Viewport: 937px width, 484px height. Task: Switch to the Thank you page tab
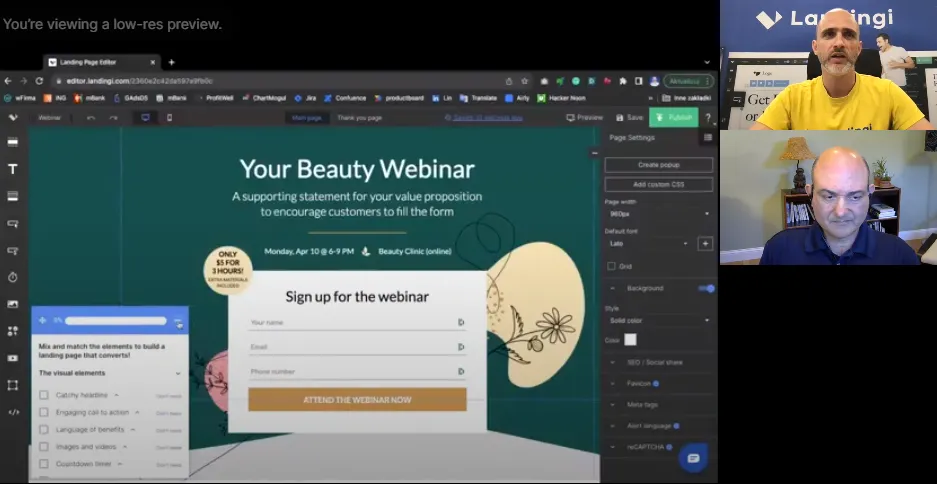(359, 118)
